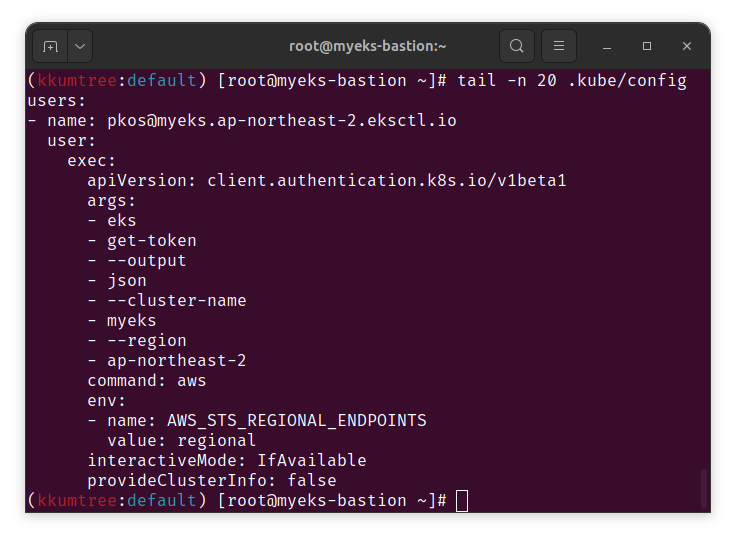
Task: Close the terminal window
Action: click(687, 46)
